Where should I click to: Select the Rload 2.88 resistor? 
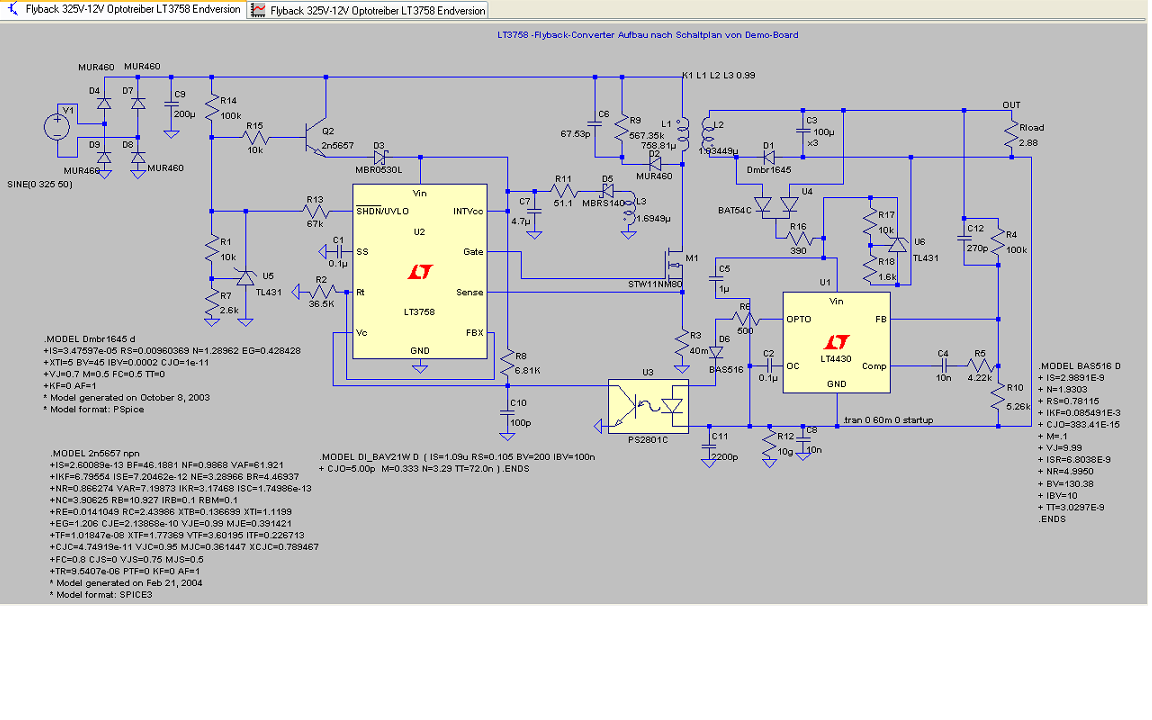coord(1011,136)
